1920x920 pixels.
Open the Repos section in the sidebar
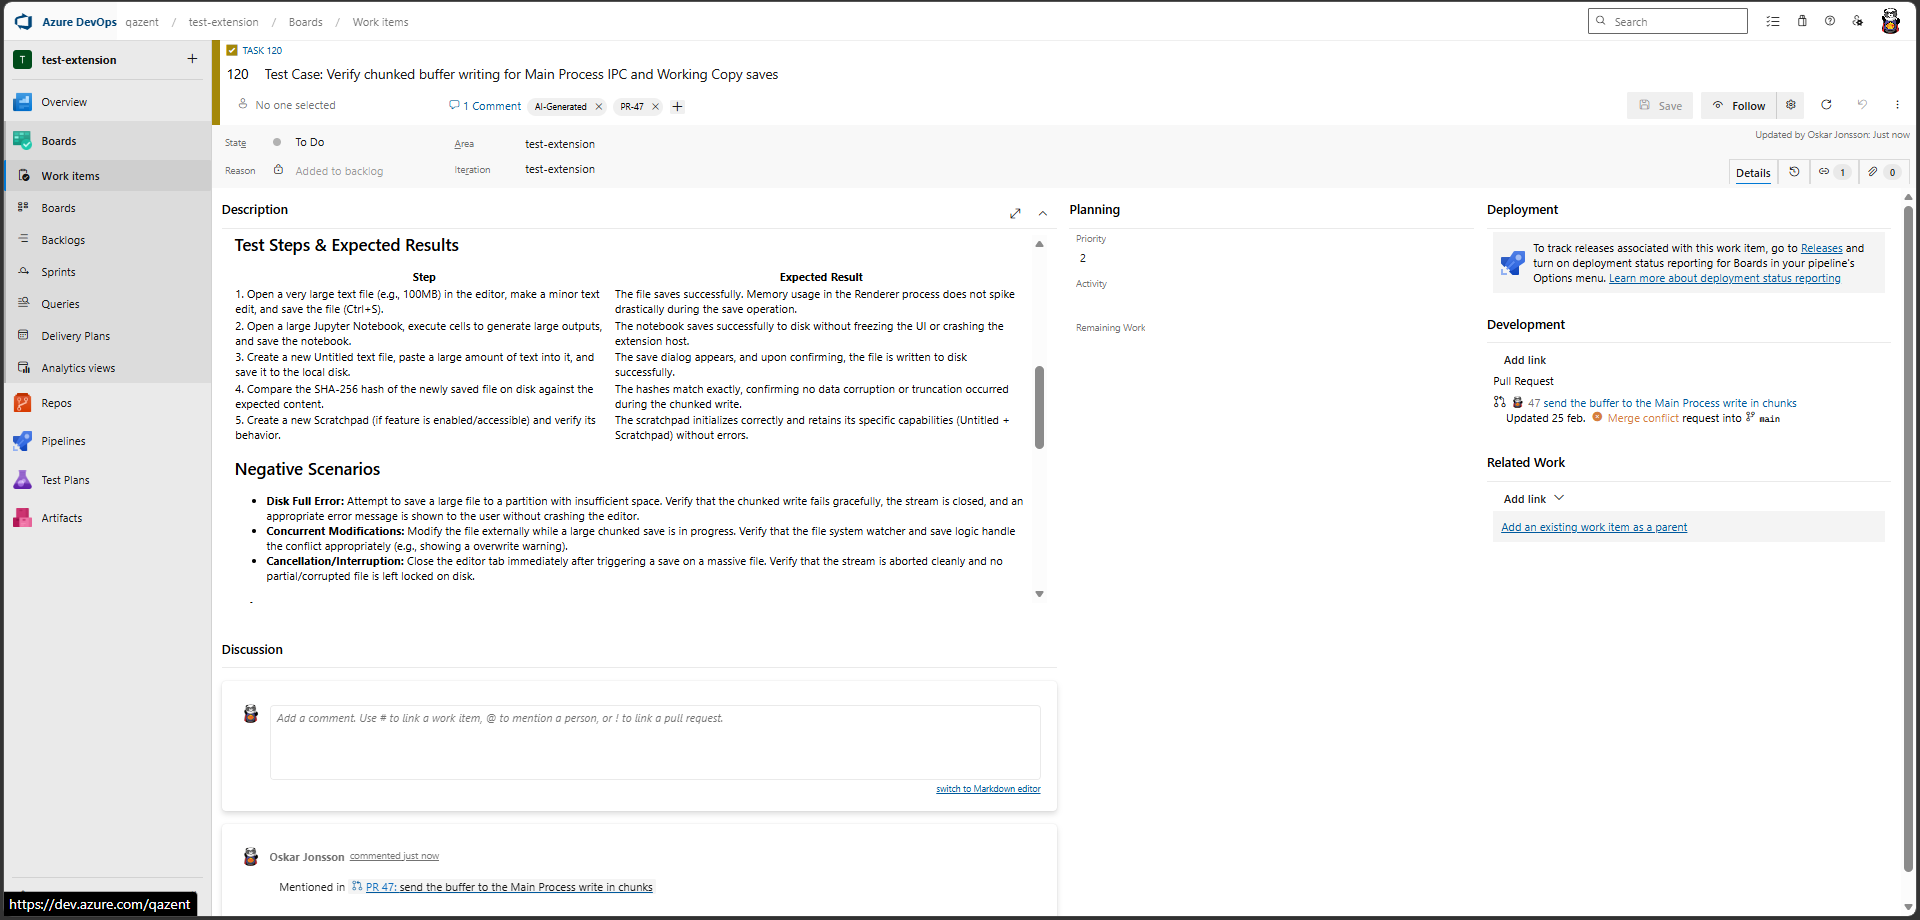pos(56,403)
